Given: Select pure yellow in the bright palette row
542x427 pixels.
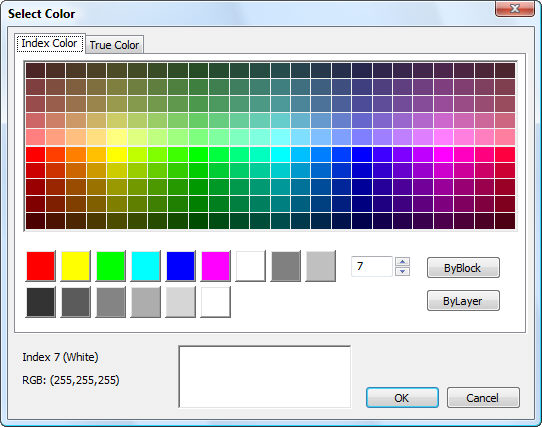Looking at the screenshot, I should [x=117, y=155].
